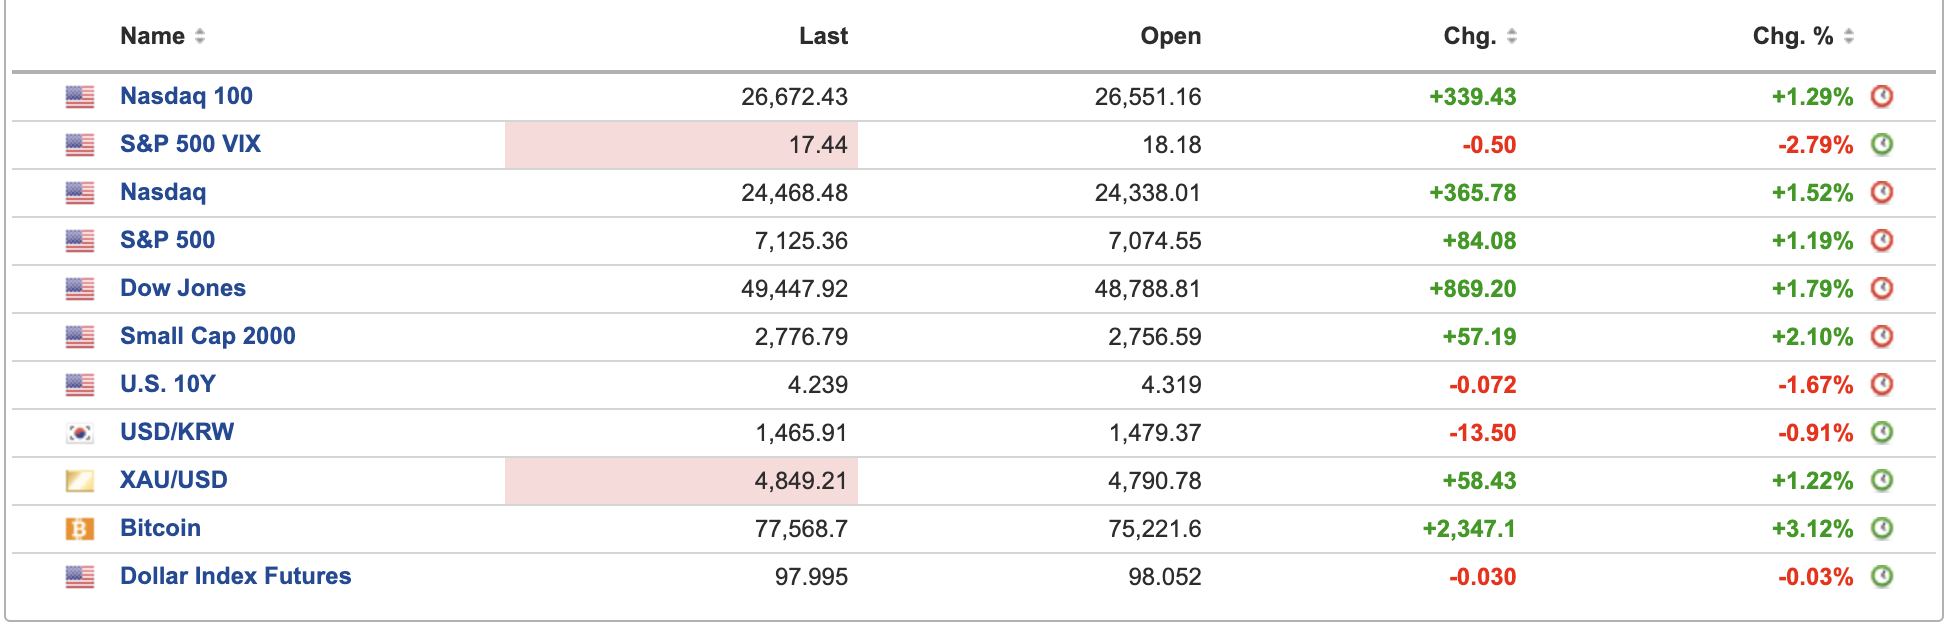
Task: Sort the table by Name column arrows
Action: [x=200, y=37]
